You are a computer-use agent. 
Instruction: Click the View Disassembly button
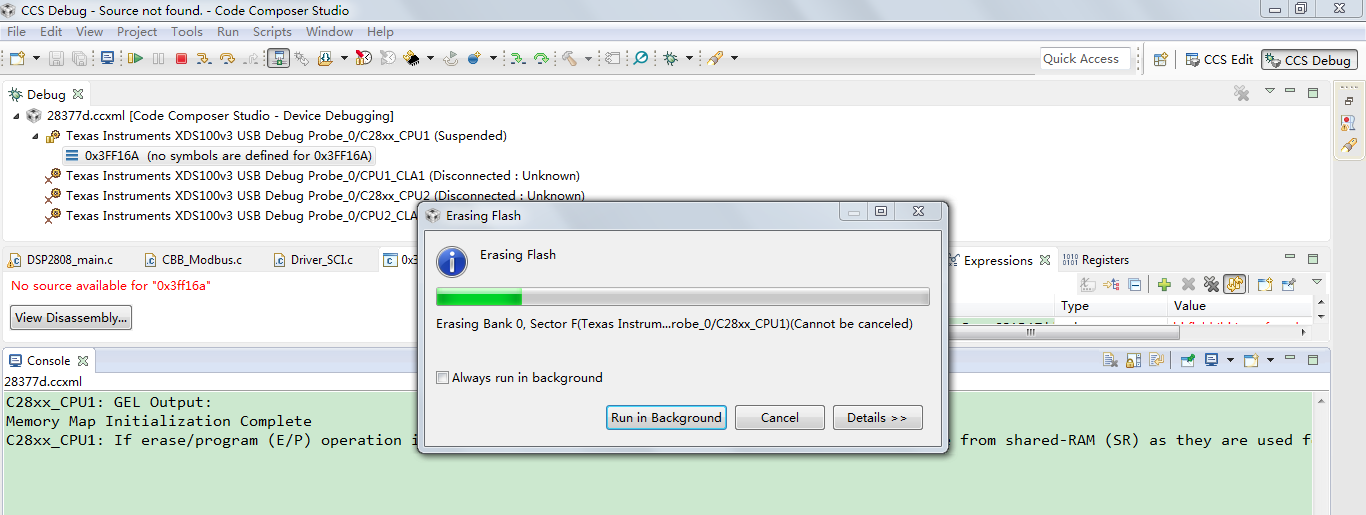click(71, 318)
